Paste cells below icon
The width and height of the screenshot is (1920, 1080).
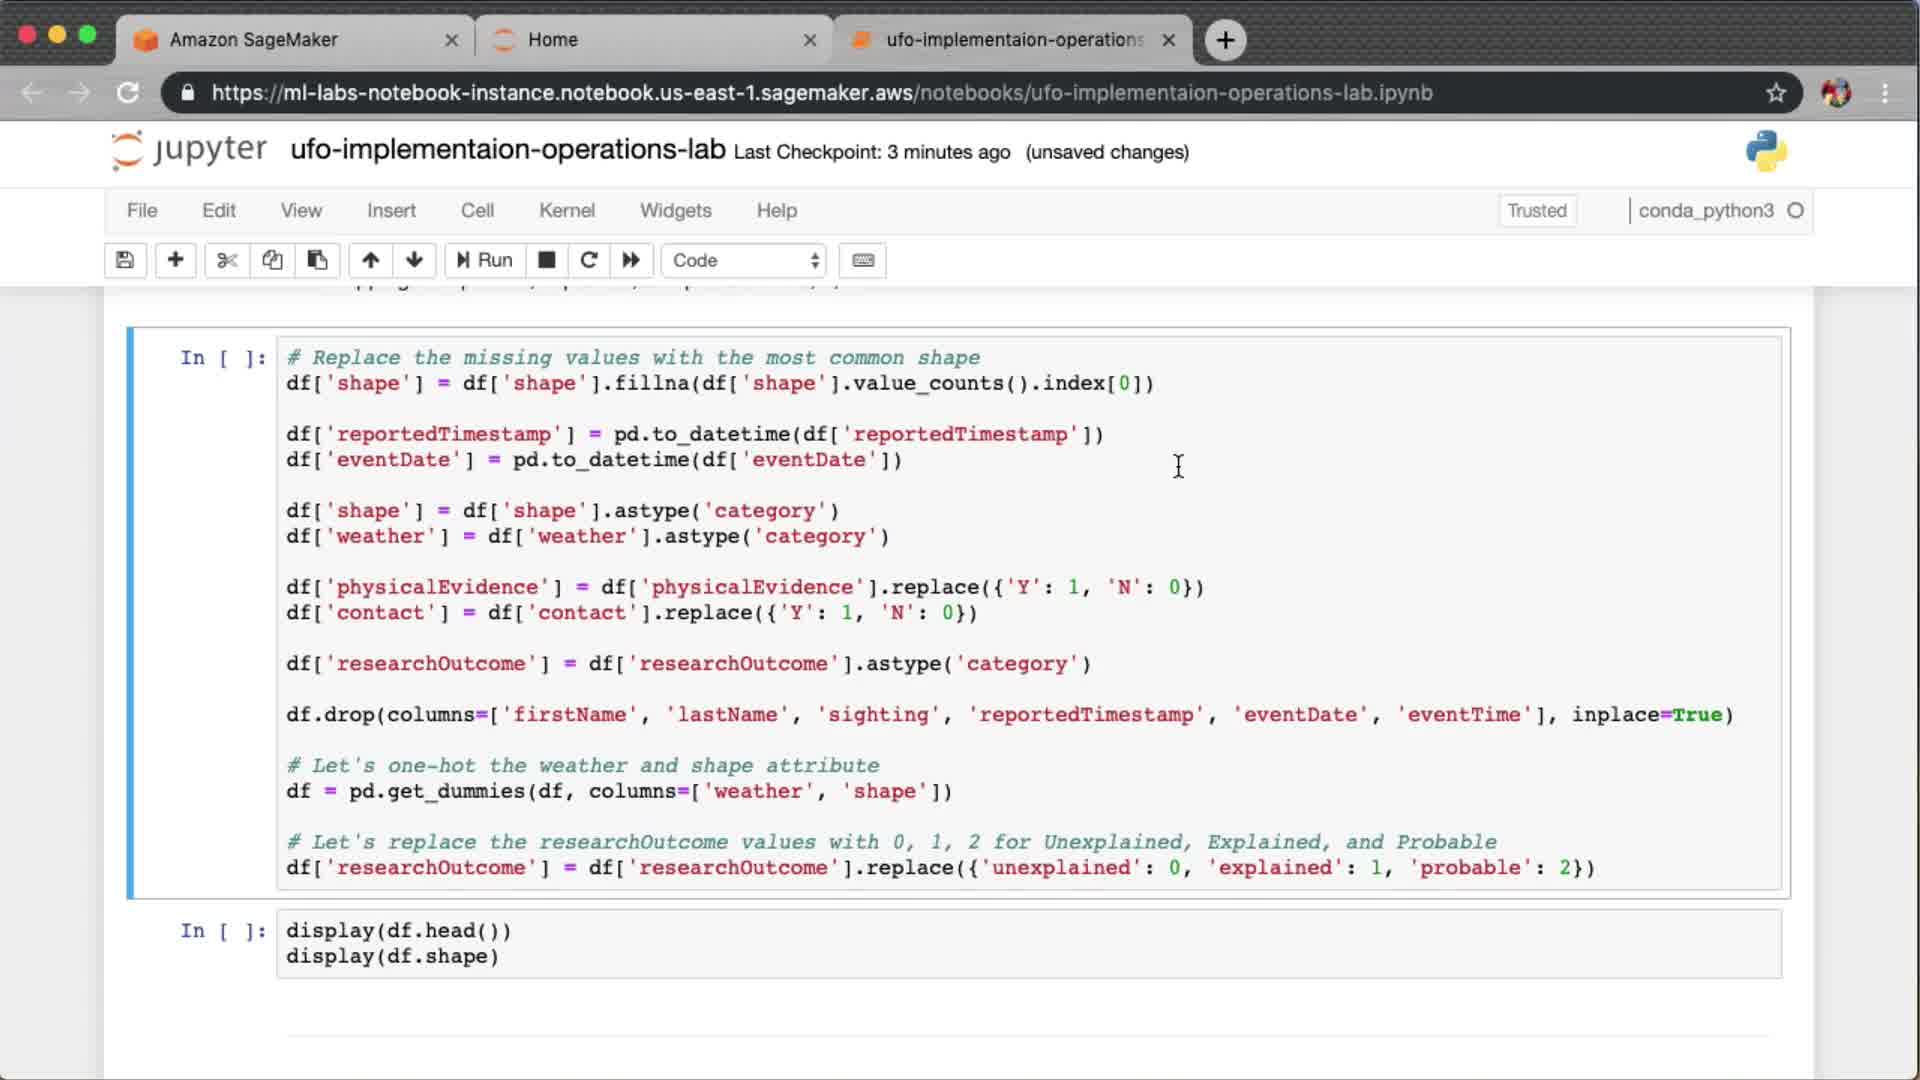(x=317, y=260)
